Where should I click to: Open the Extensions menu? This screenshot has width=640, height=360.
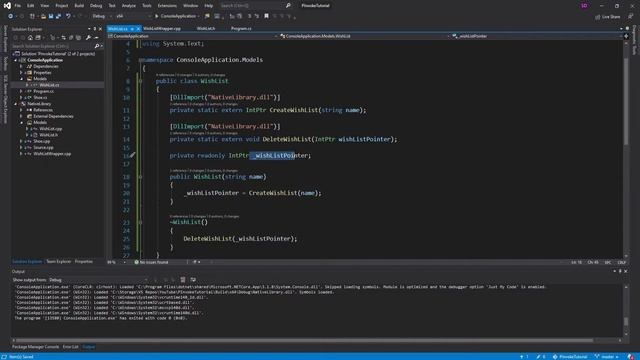[167, 6]
